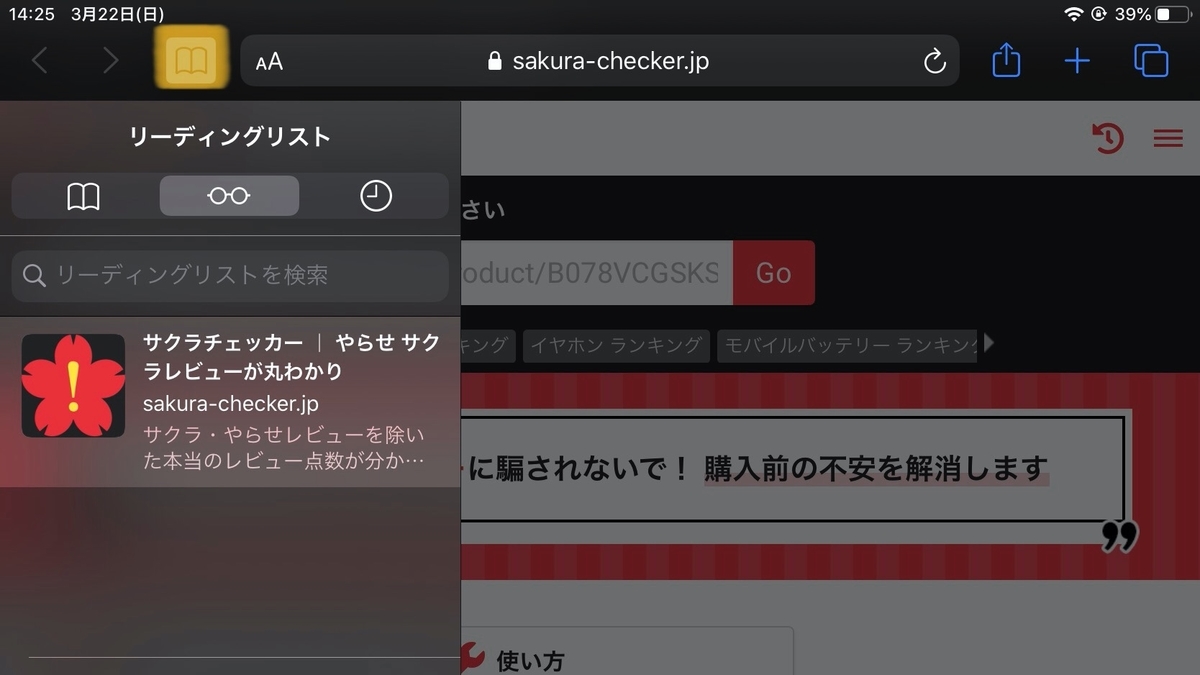Tap the sakura-checker thumbnail with flower logo

pyautogui.click(x=72, y=385)
